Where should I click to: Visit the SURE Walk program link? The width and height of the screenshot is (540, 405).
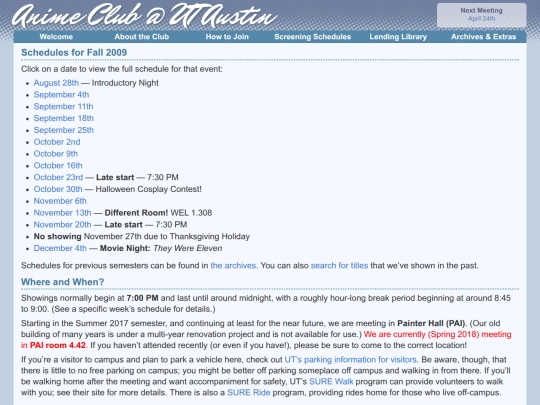click(x=331, y=382)
